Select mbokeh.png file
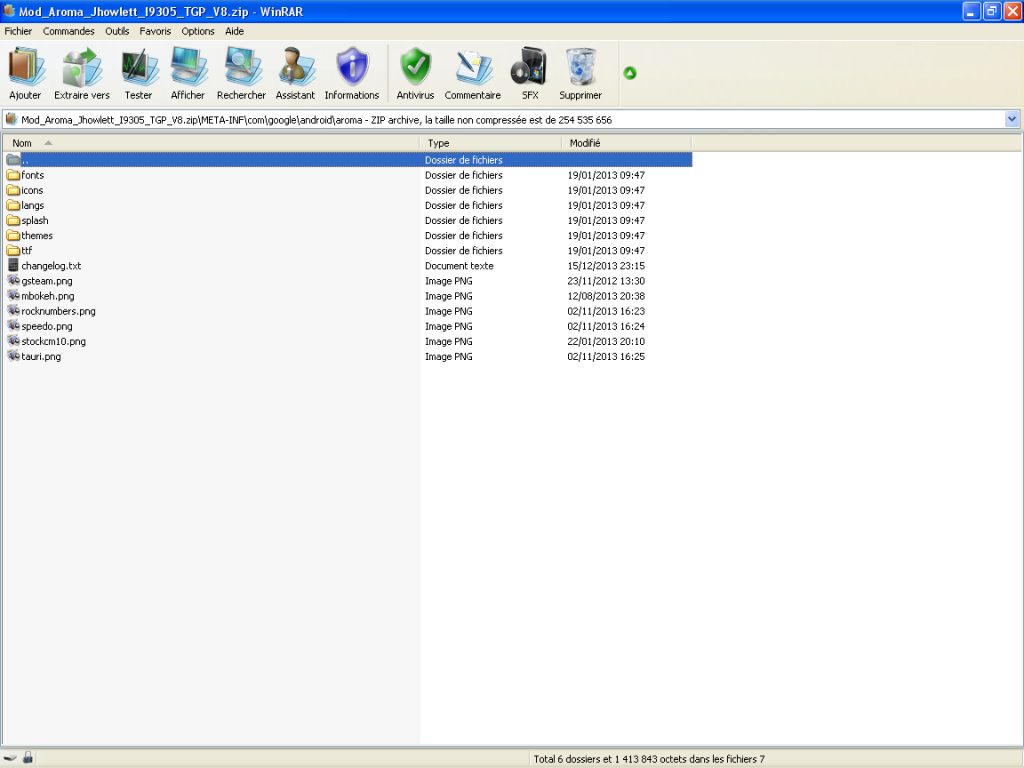1024x768 pixels. tap(40, 296)
